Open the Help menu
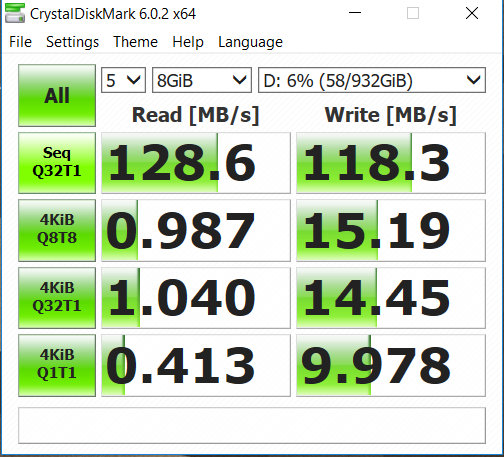The image size is (504, 457). [188, 42]
